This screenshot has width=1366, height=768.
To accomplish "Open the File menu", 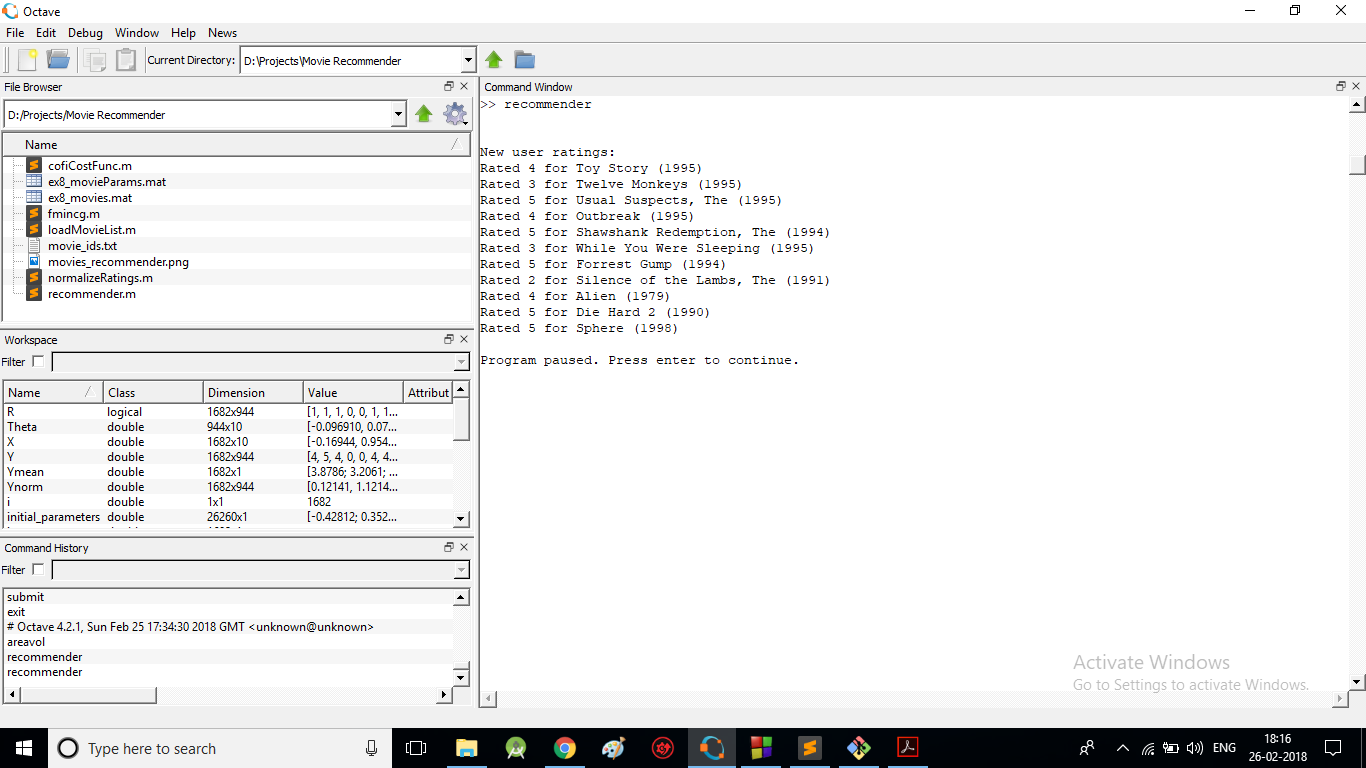I will coord(15,33).
